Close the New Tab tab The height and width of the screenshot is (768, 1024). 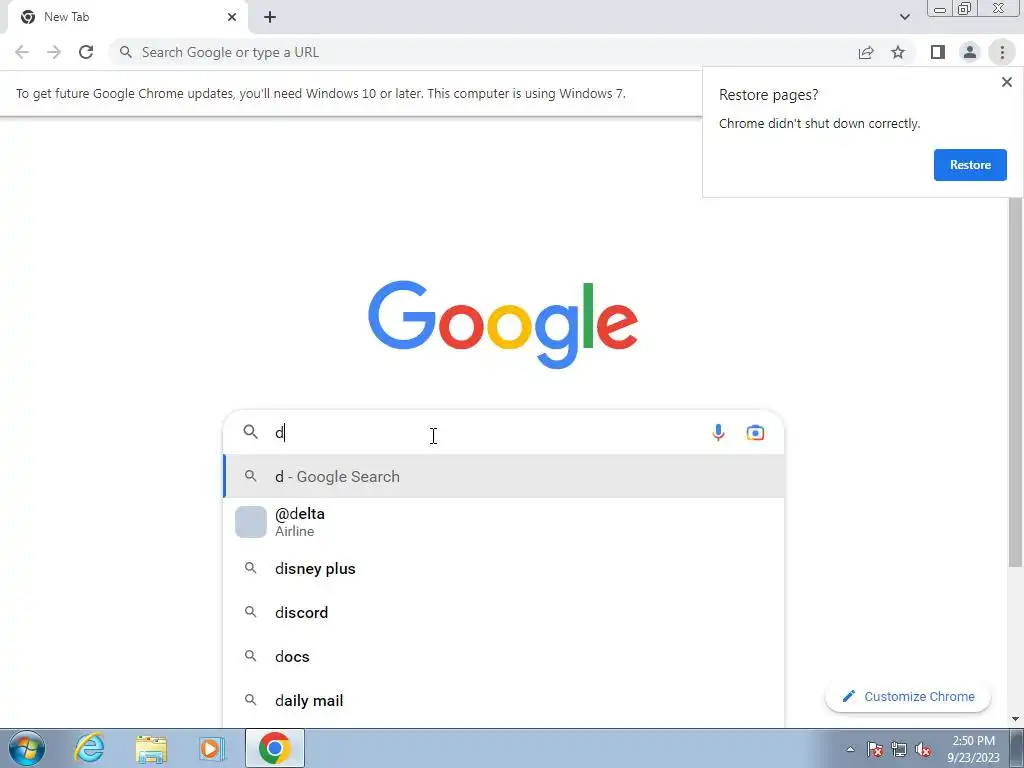click(232, 17)
